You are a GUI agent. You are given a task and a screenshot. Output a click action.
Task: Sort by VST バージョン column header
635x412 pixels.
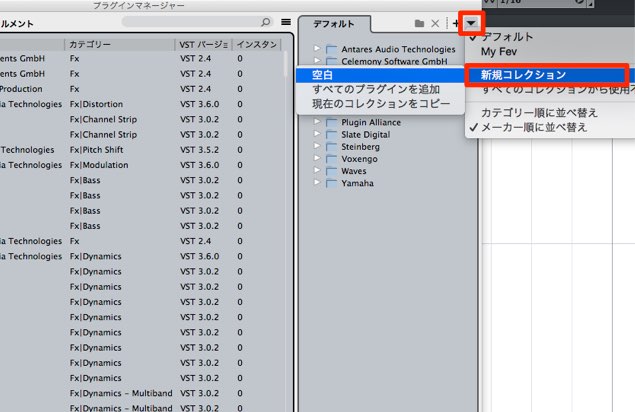click(x=204, y=44)
